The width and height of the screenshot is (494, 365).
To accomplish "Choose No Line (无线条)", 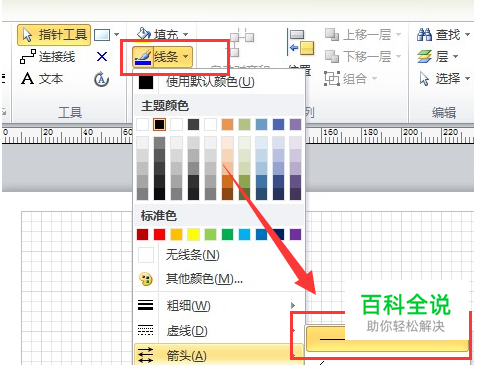I will pyautogui.click(x=219, y=255).
